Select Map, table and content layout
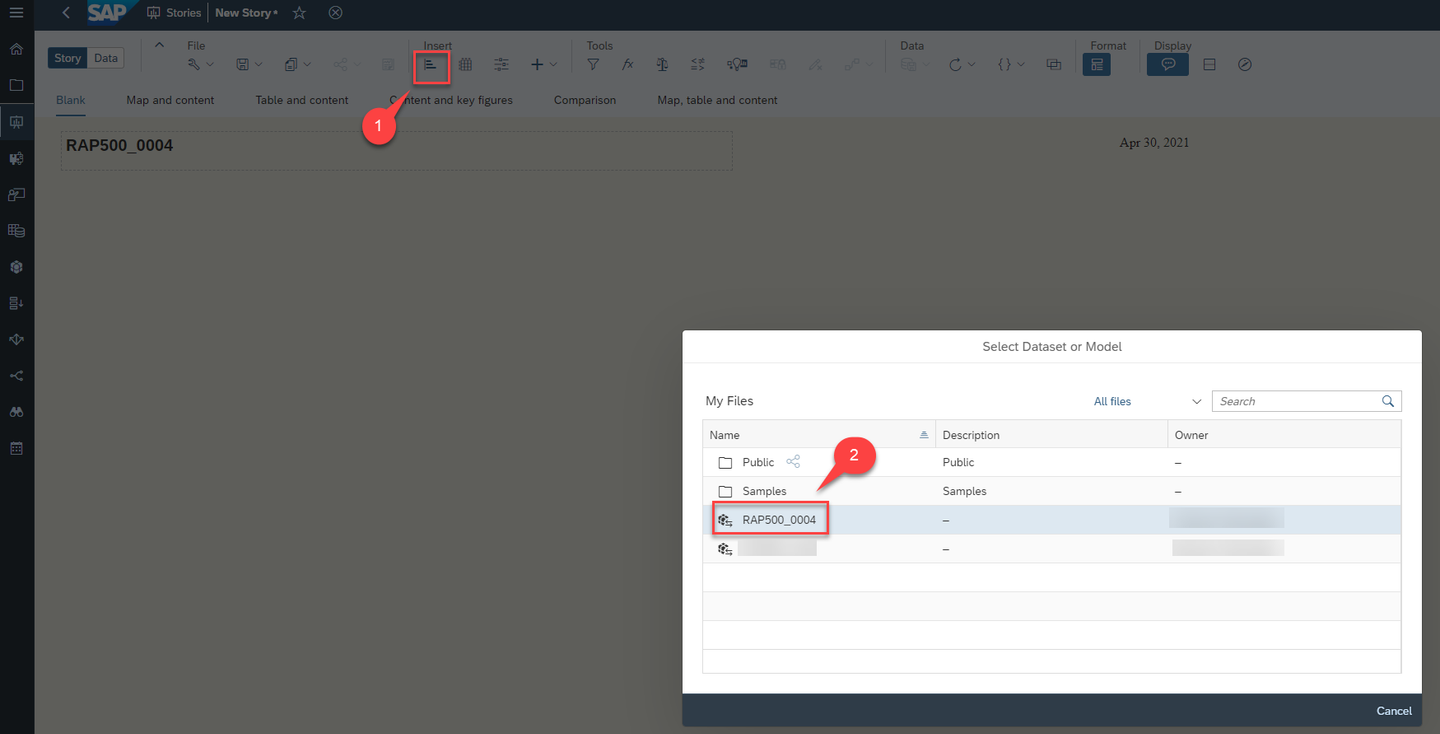Viewport: 1440px width, 734px height. 717,100
